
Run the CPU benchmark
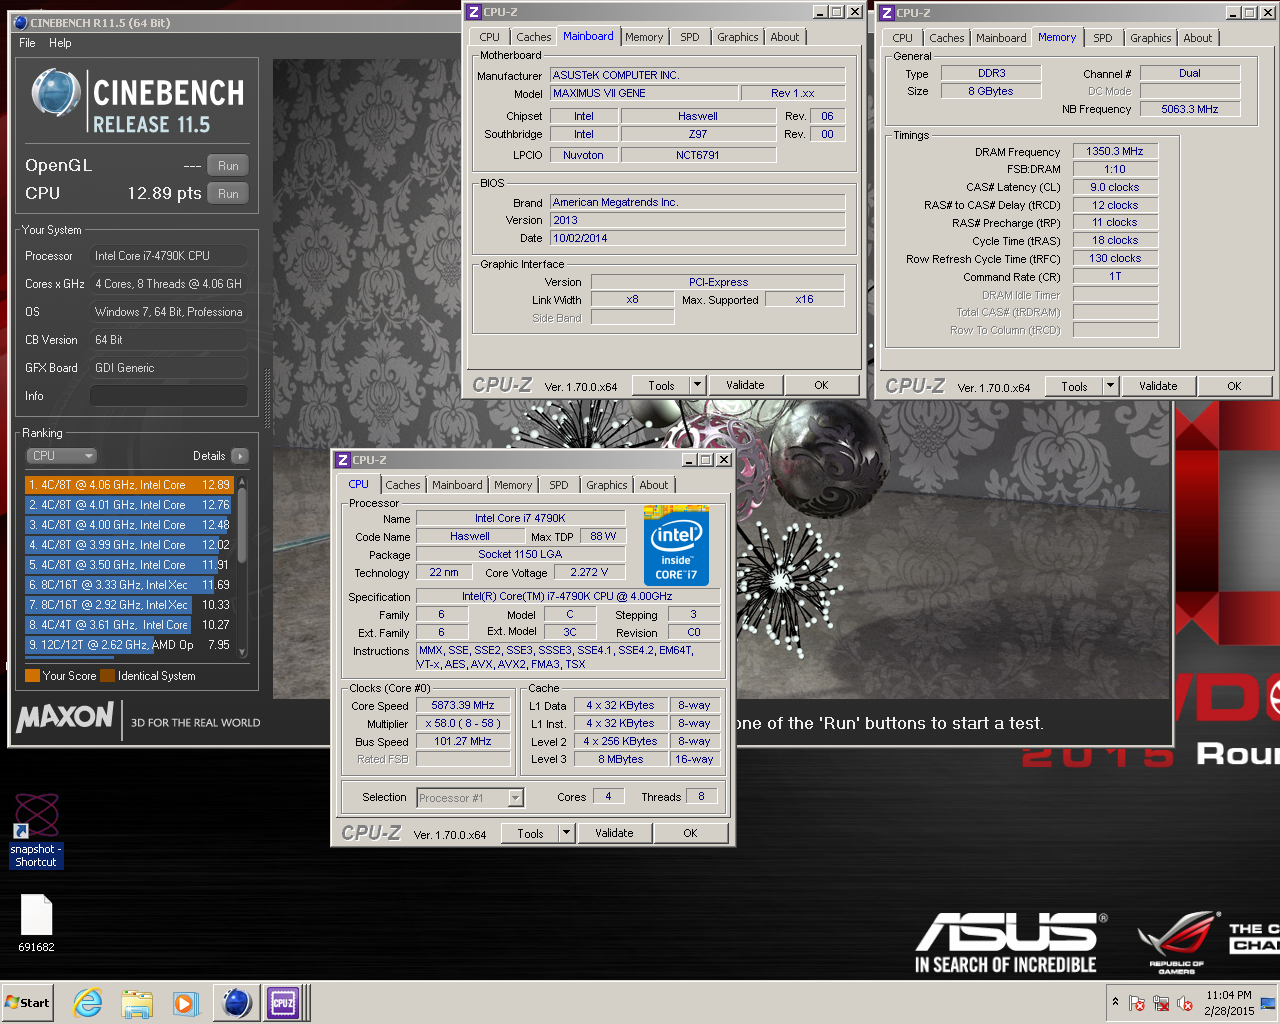click(228, 194)
